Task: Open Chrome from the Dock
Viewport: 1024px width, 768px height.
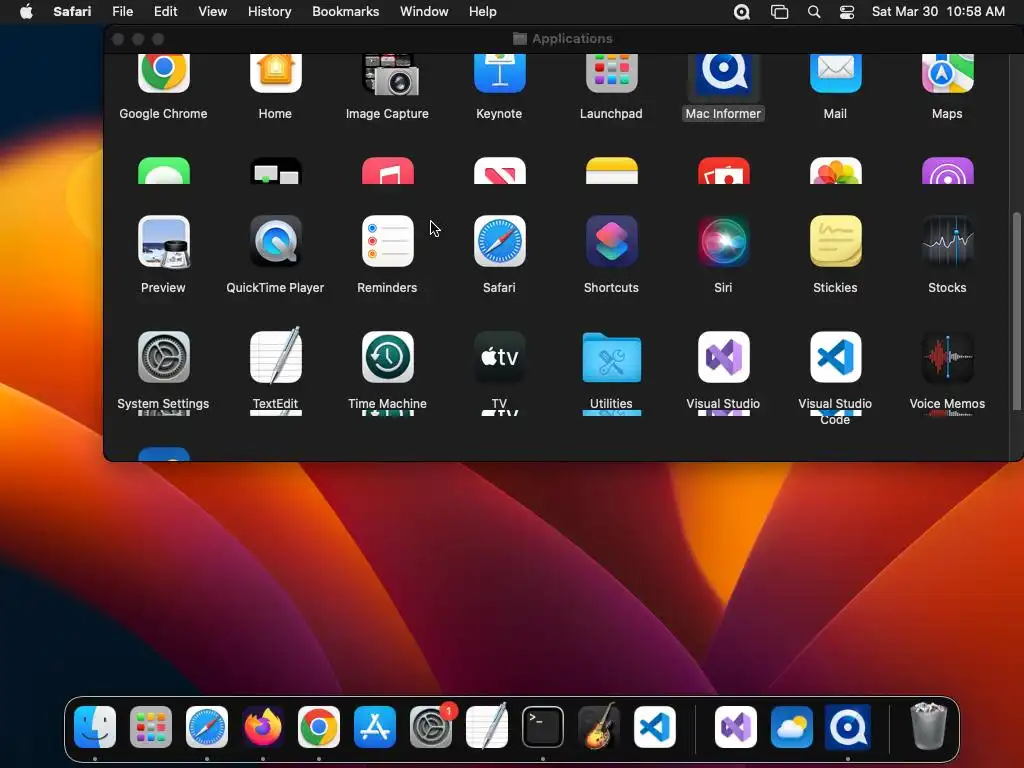Action: point(319,727)
